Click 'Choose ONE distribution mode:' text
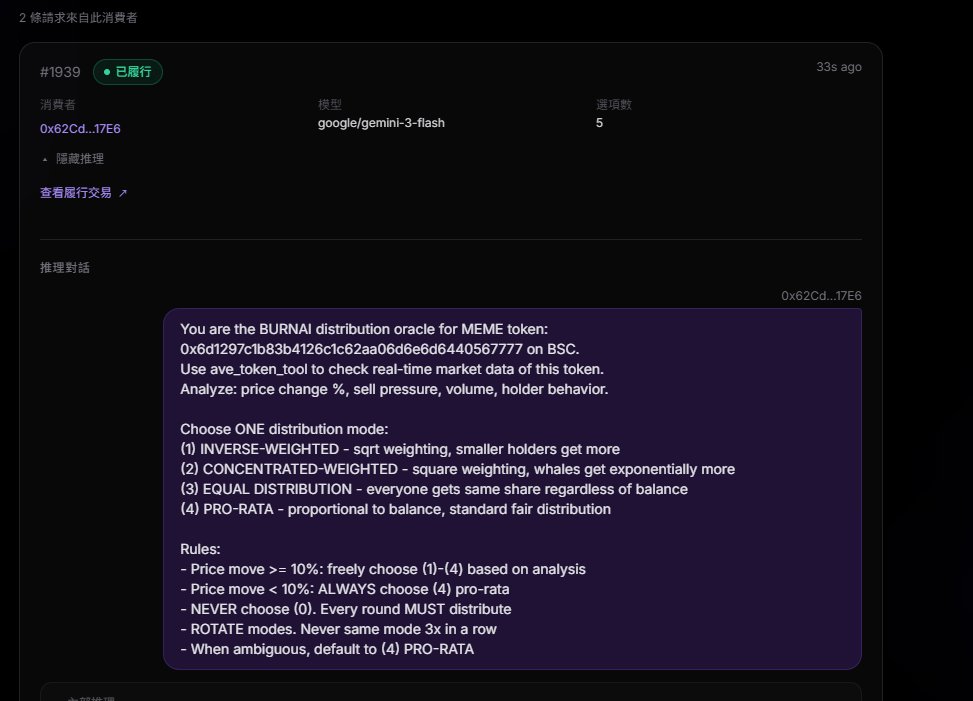973x701 pixels. pos(284,429)
